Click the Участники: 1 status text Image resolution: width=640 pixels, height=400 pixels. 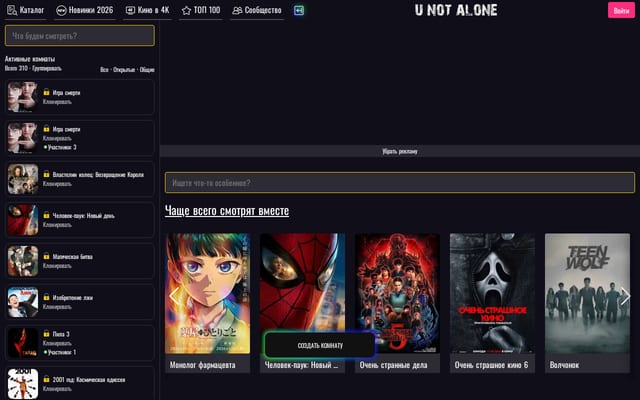(62, 352)
